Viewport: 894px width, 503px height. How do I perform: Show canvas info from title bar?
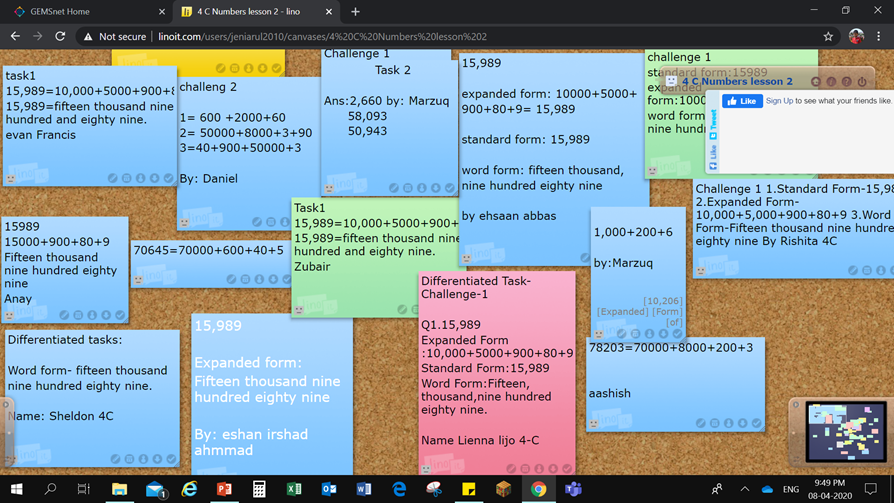(831, 82)
